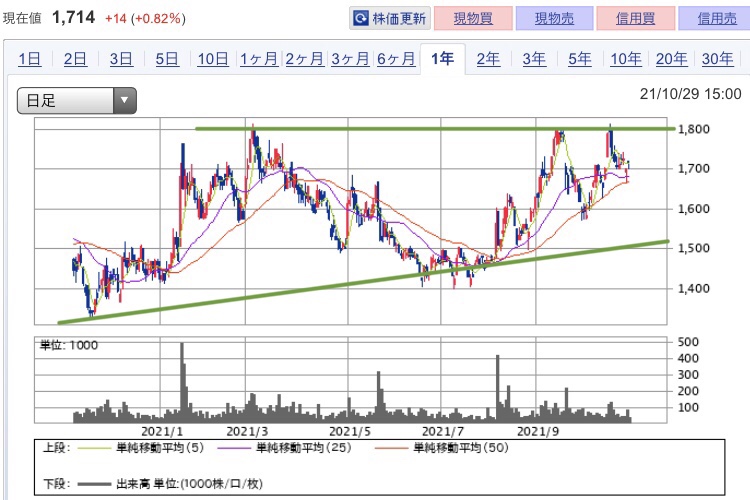Click the 出来高 volume legend entry

pyautogui.click(x=170, y=484)
